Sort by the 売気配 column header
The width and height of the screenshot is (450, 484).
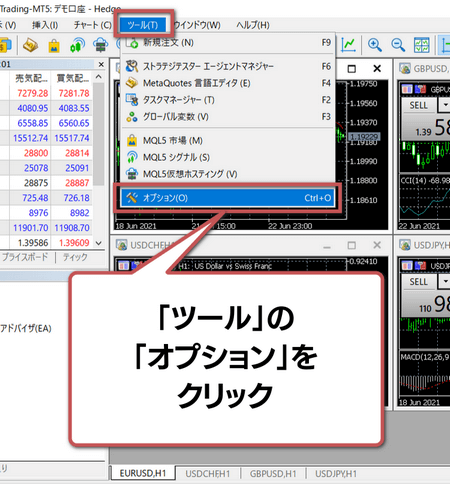tap(31, 78)
